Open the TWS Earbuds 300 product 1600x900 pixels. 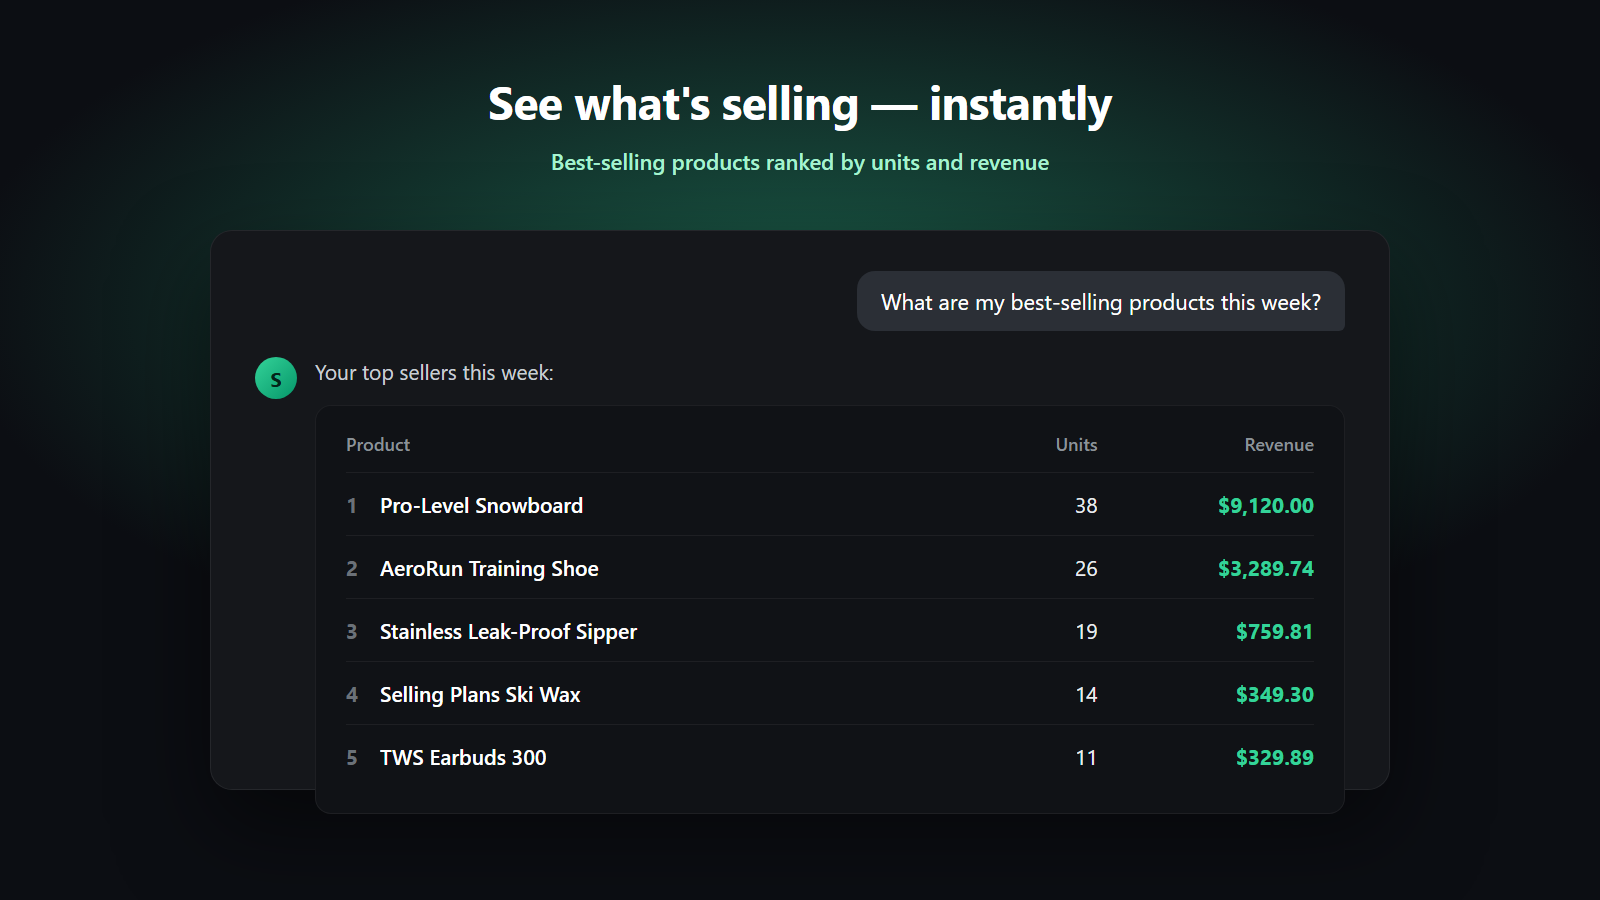(463, 758)
